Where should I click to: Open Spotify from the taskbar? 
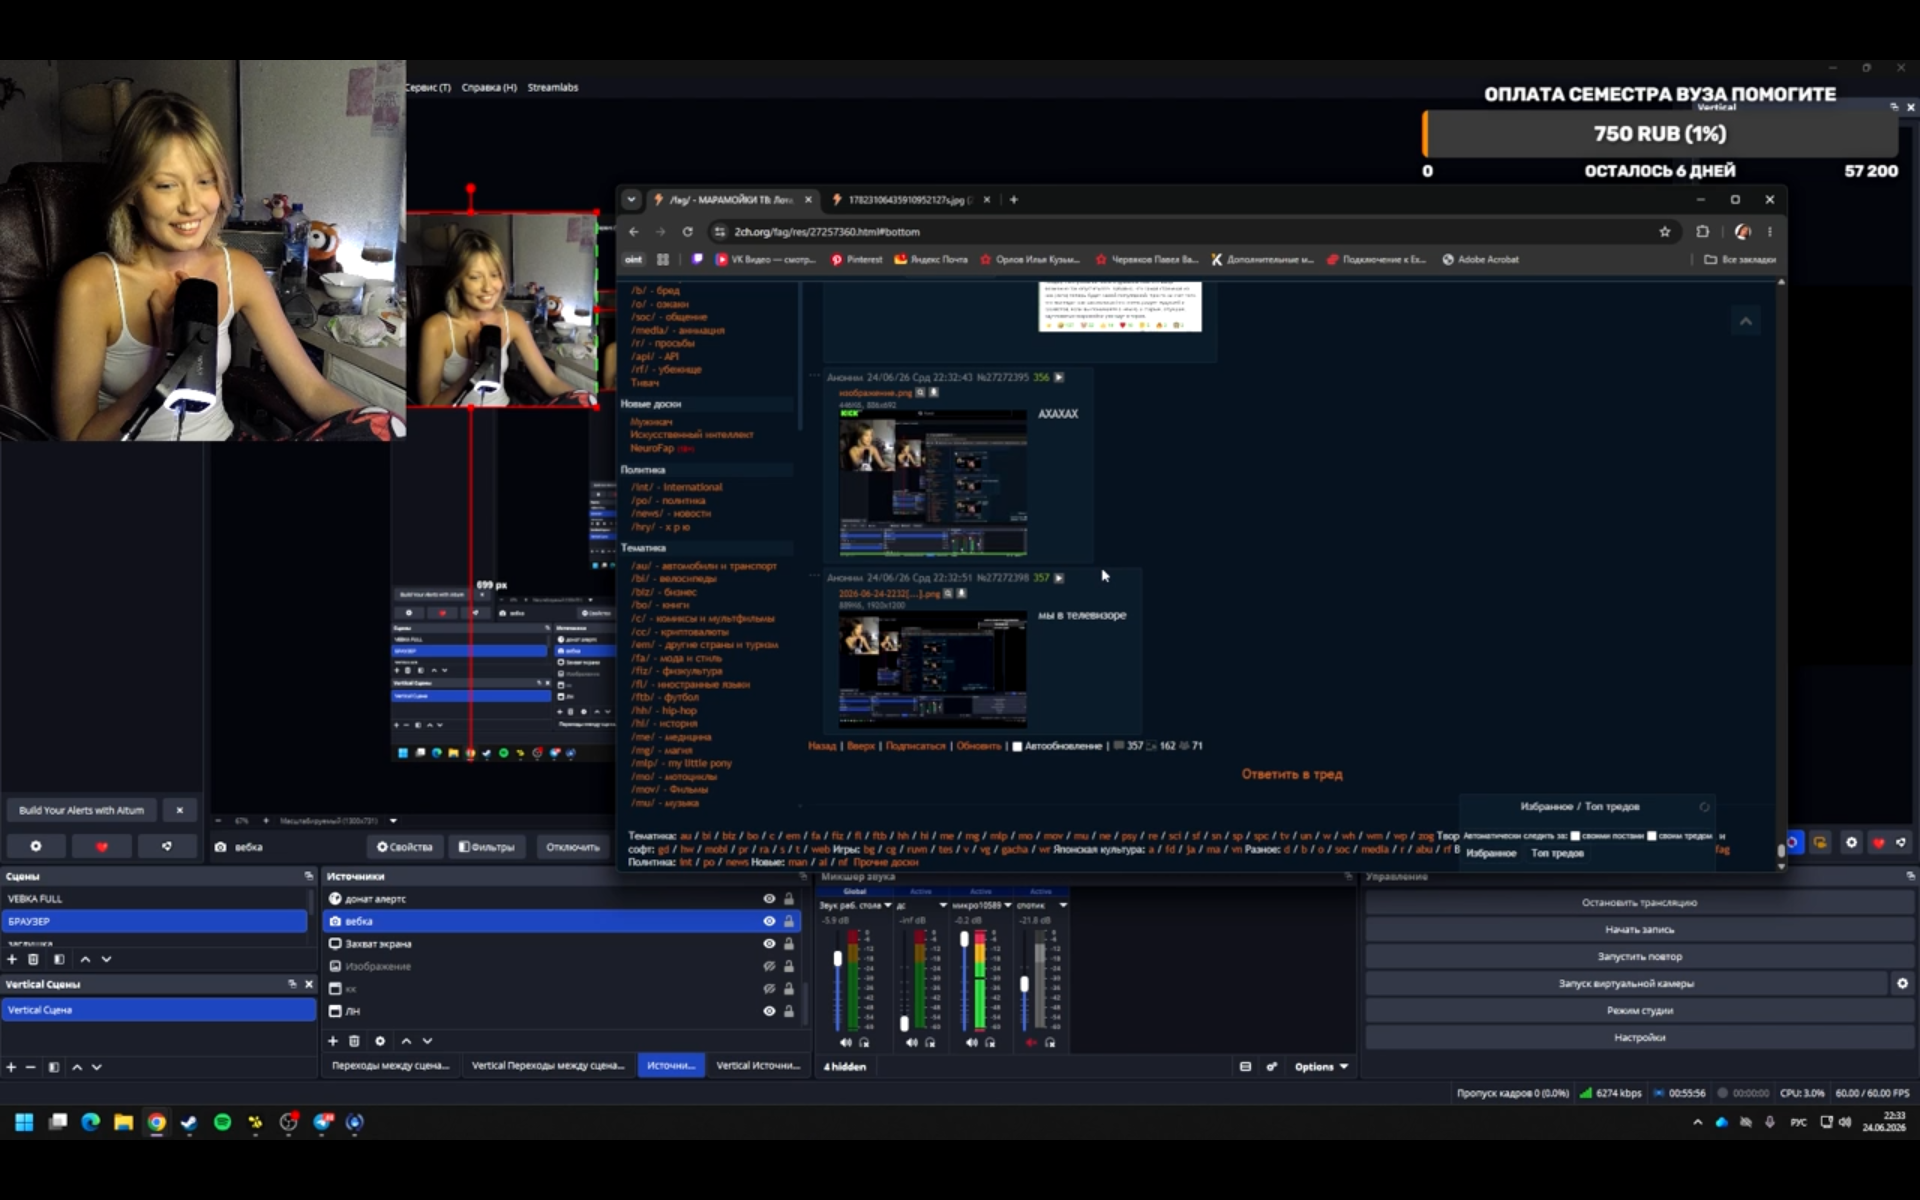222,1122
